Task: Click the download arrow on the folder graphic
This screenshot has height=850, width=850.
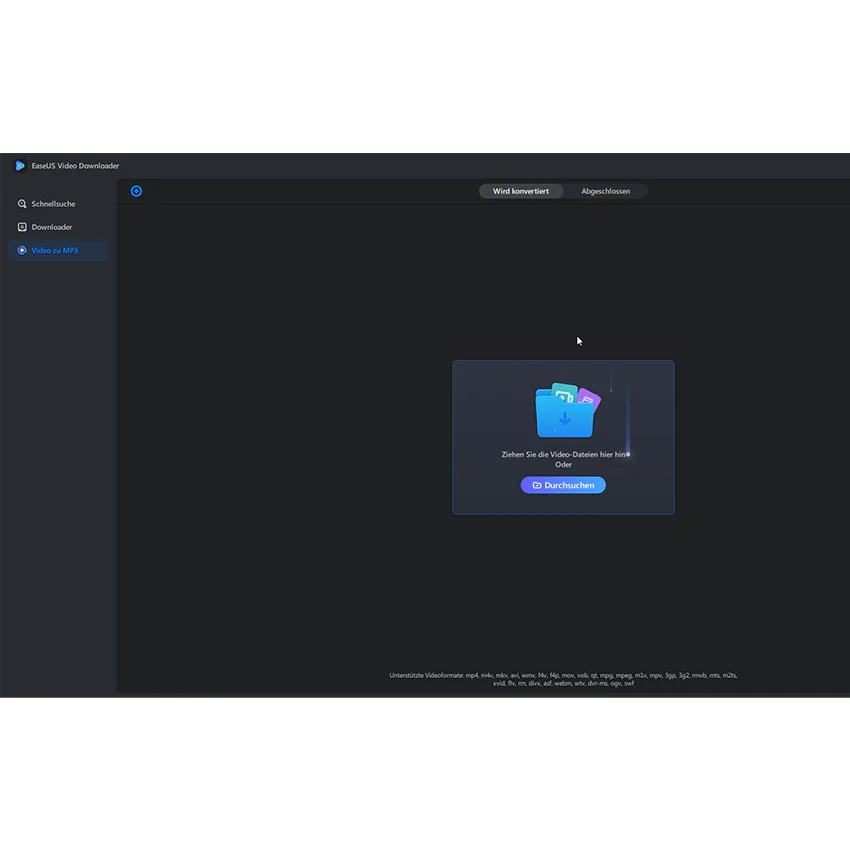Action: 565,419
